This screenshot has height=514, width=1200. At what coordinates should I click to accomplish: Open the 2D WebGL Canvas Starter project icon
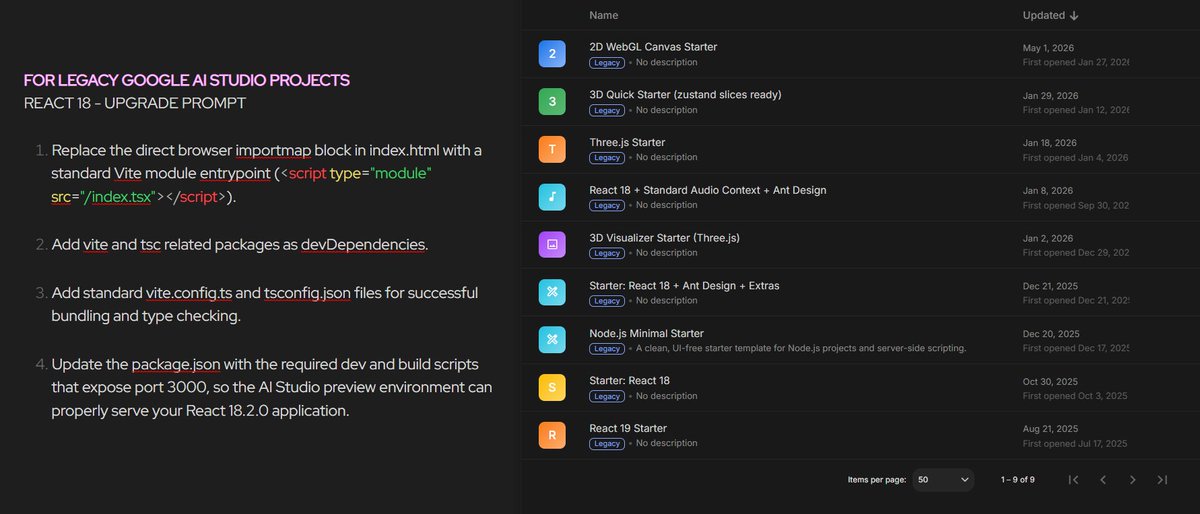click(552, 54)
